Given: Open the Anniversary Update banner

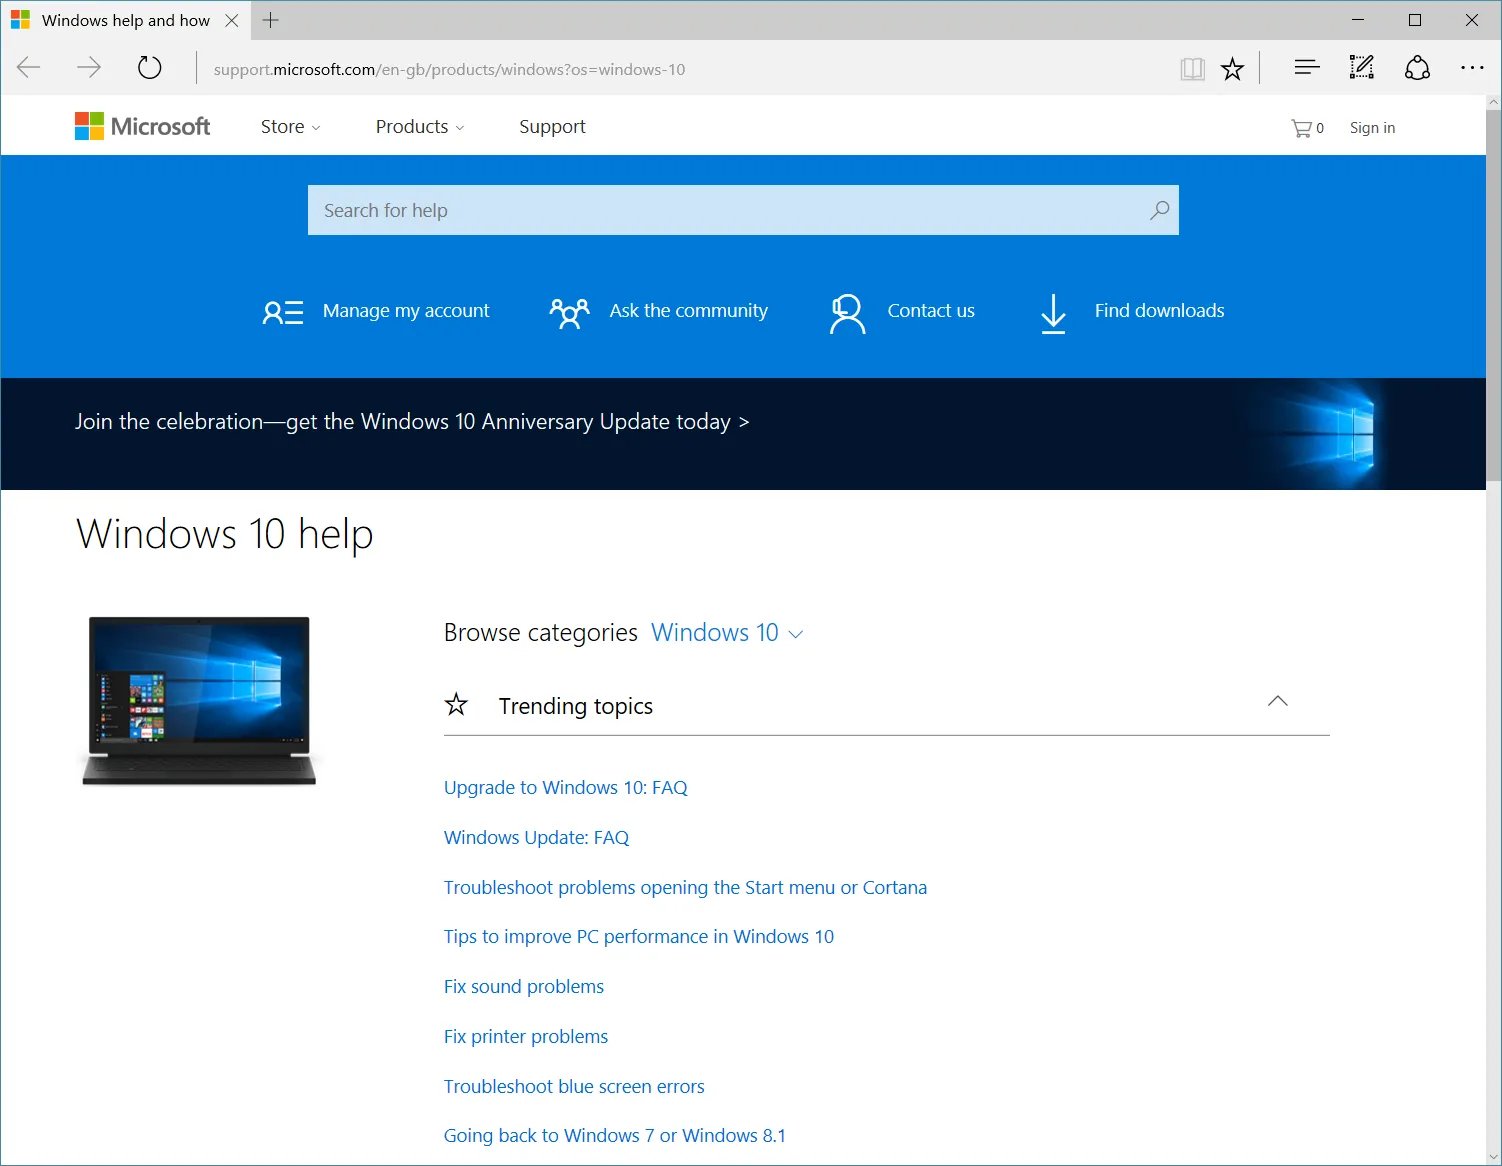Looking at the screenshot, I should 412,421.
